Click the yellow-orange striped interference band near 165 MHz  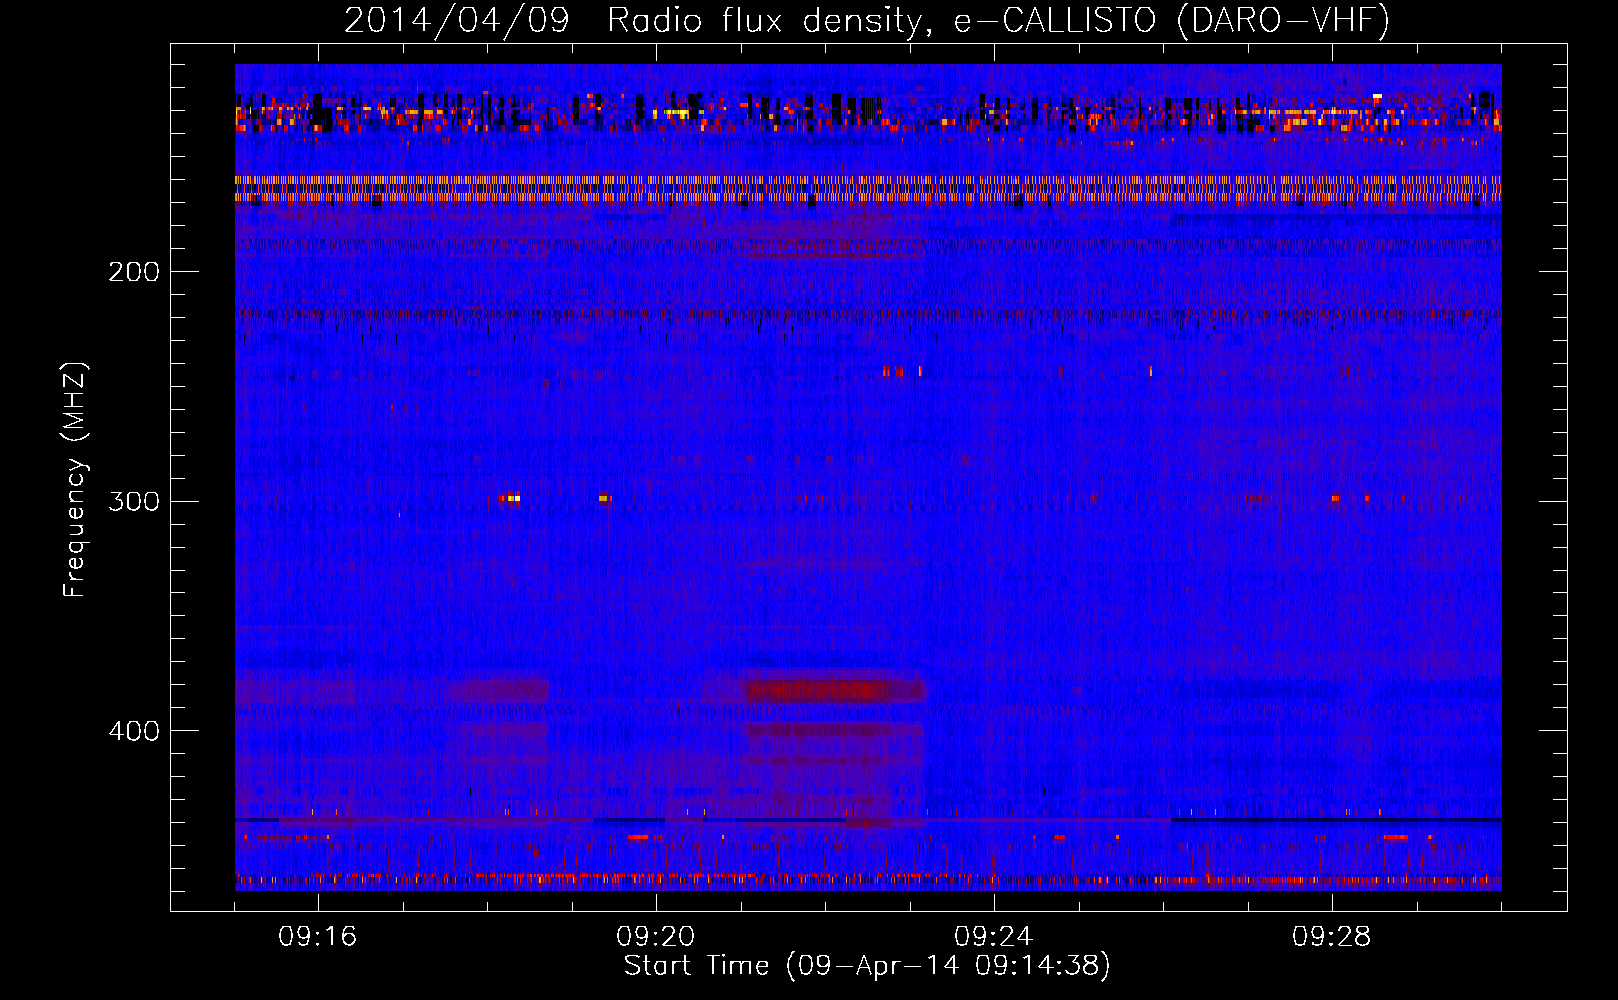click(868, 188)
